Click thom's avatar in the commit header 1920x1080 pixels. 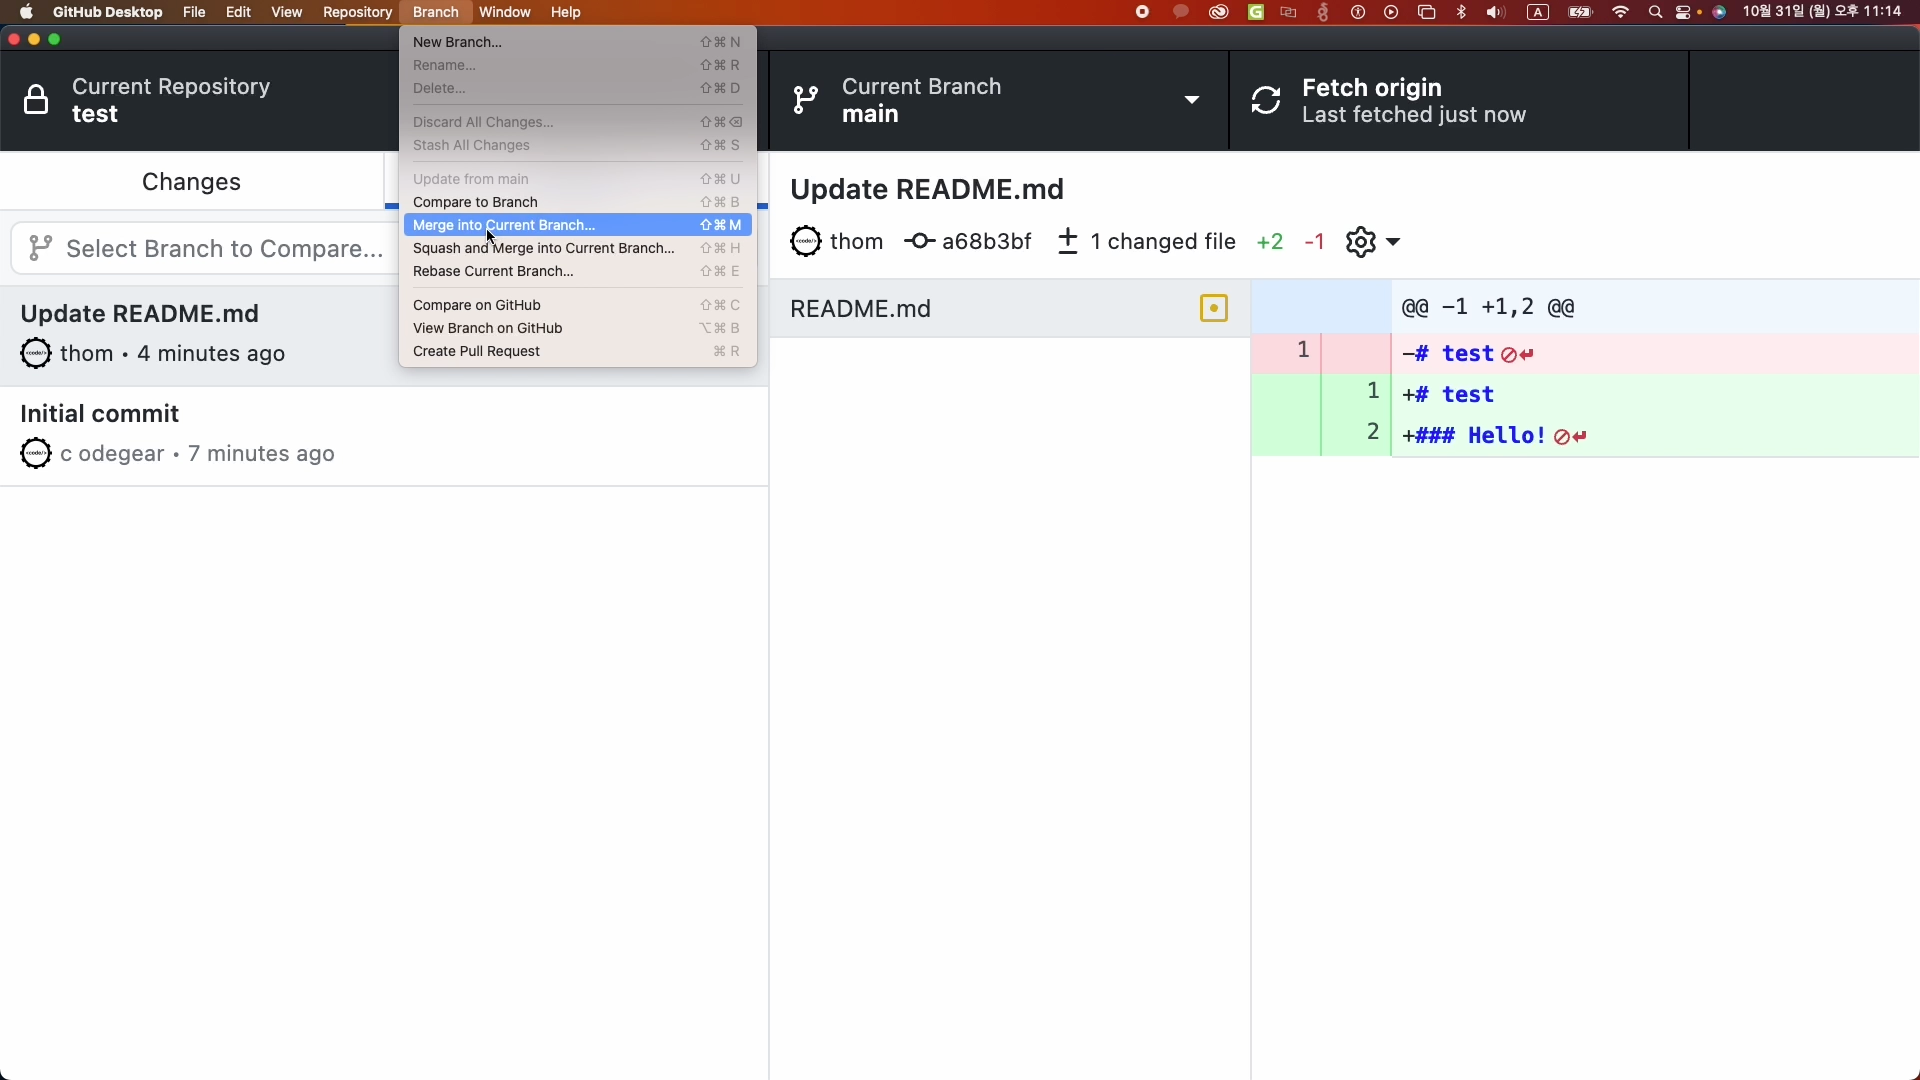coord(806,242)
